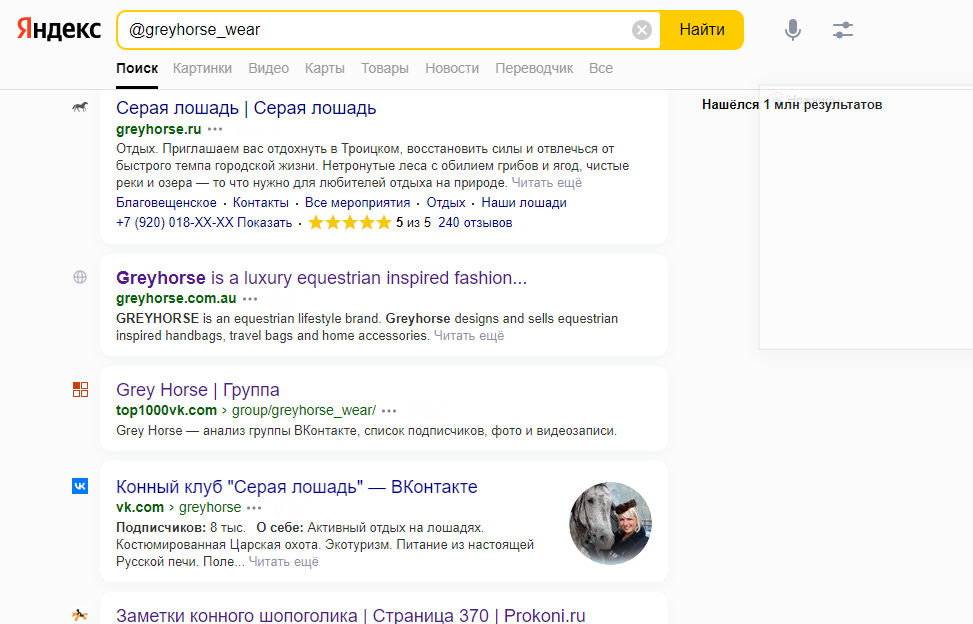Start voice search with the microphone icon

click(x=792, y=30)
